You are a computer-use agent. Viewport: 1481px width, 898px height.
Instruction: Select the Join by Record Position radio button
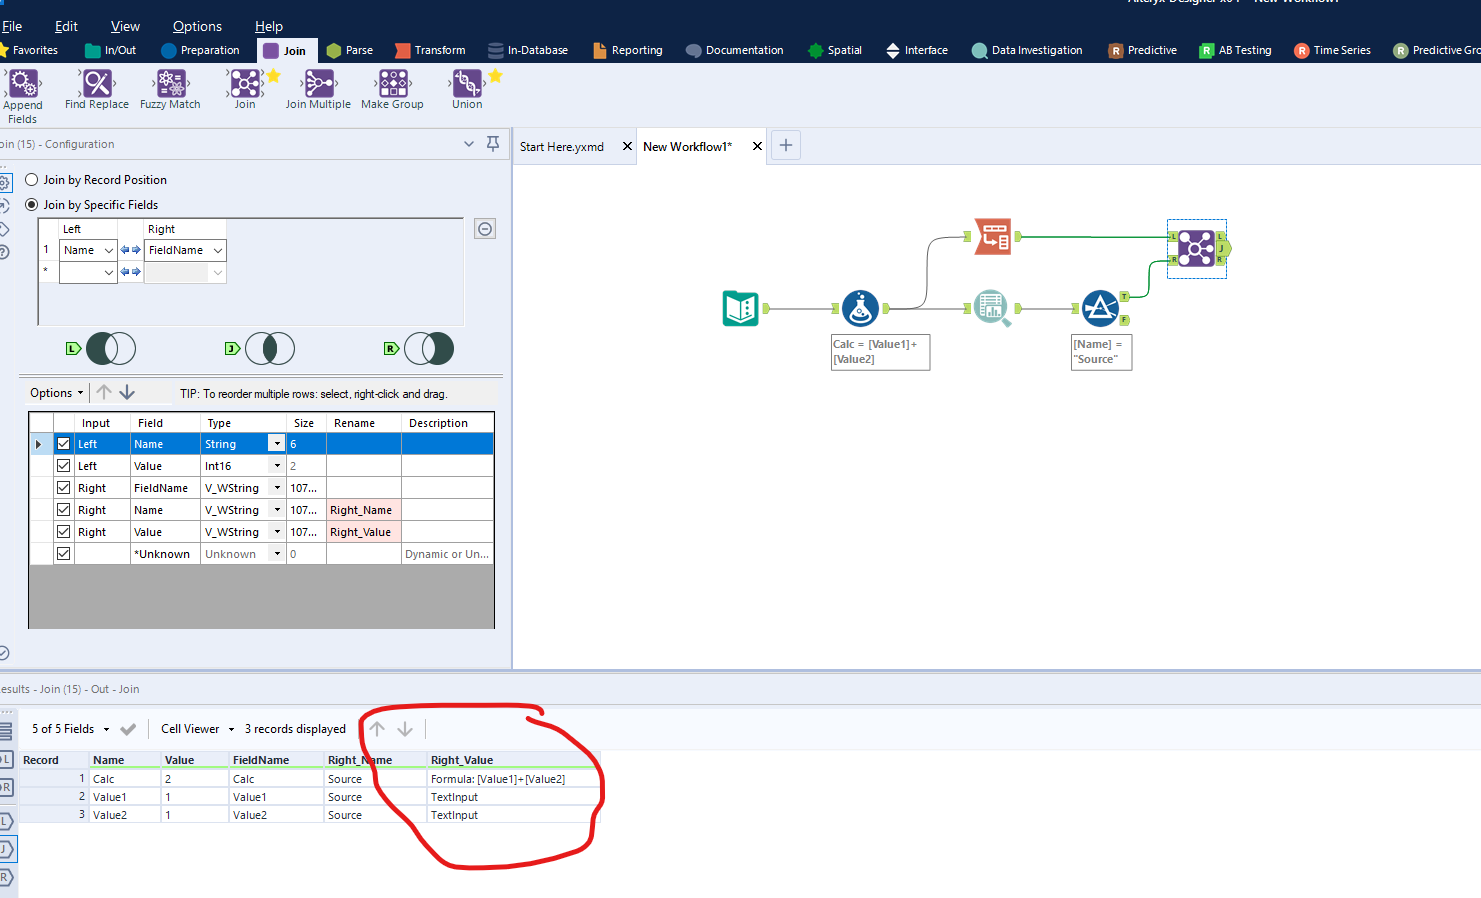(31, 179)
